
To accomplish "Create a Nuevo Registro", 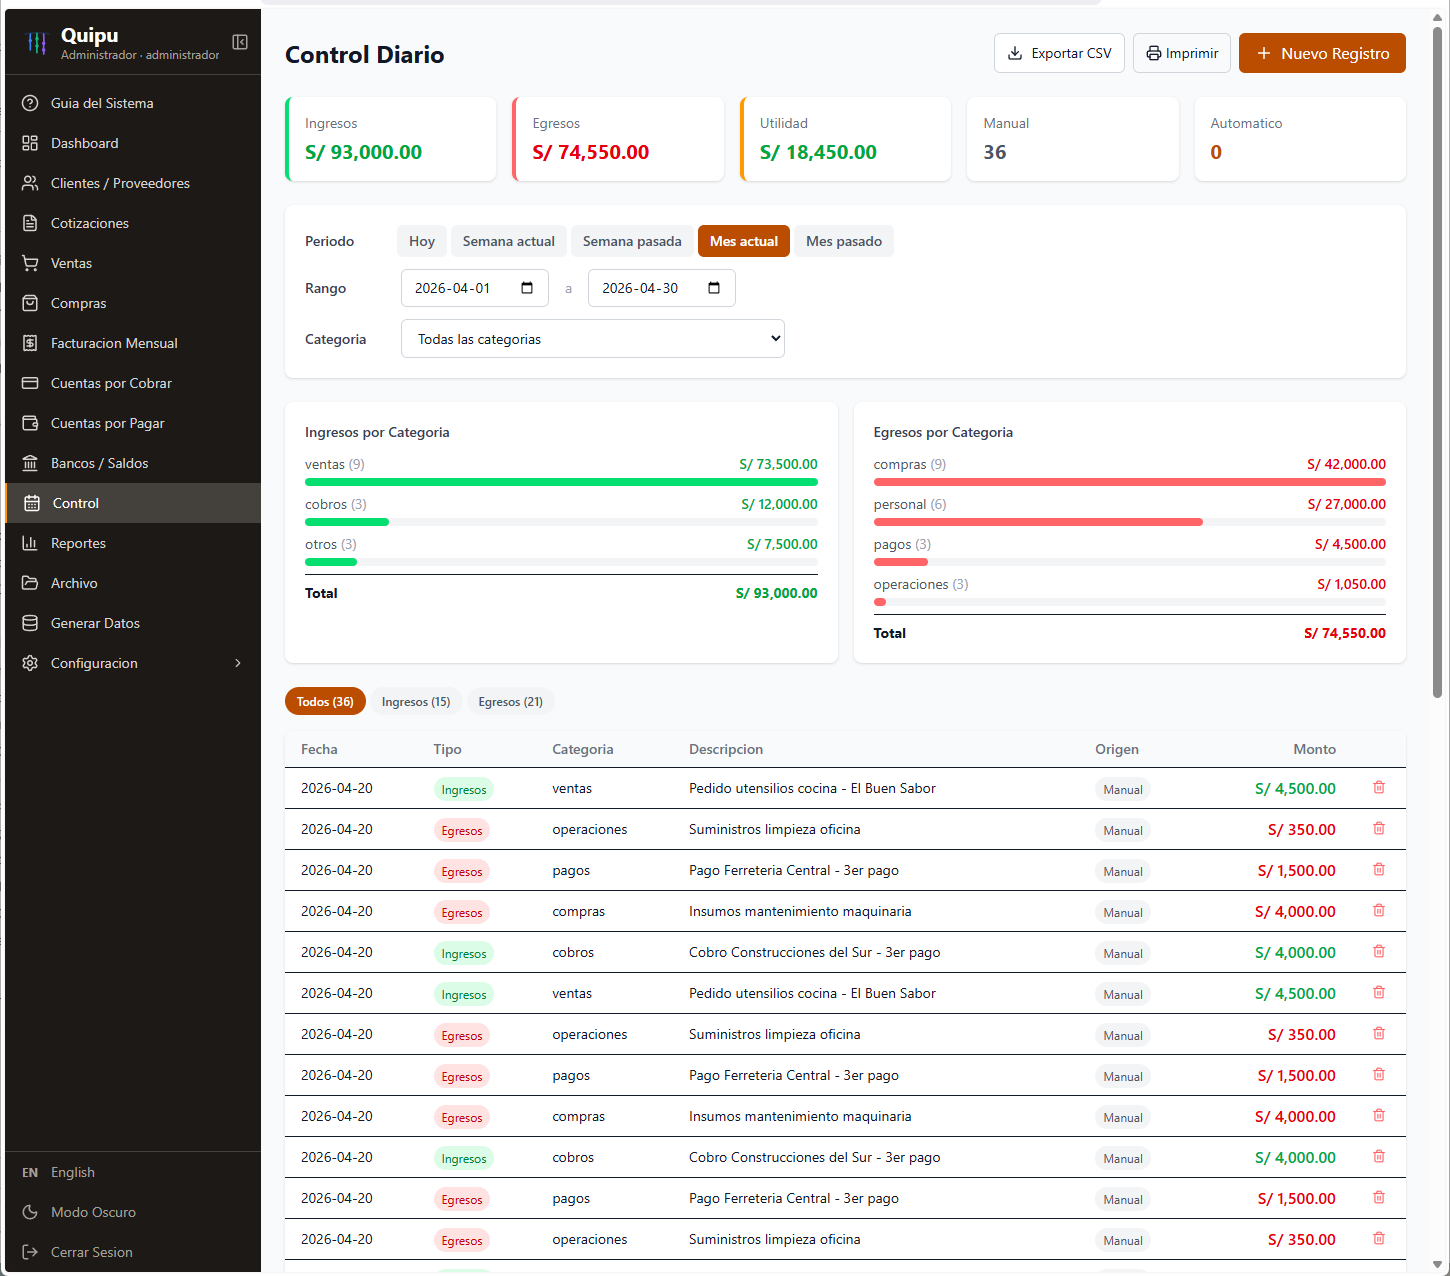I will pyautogui.click(x=1322, y=53).
